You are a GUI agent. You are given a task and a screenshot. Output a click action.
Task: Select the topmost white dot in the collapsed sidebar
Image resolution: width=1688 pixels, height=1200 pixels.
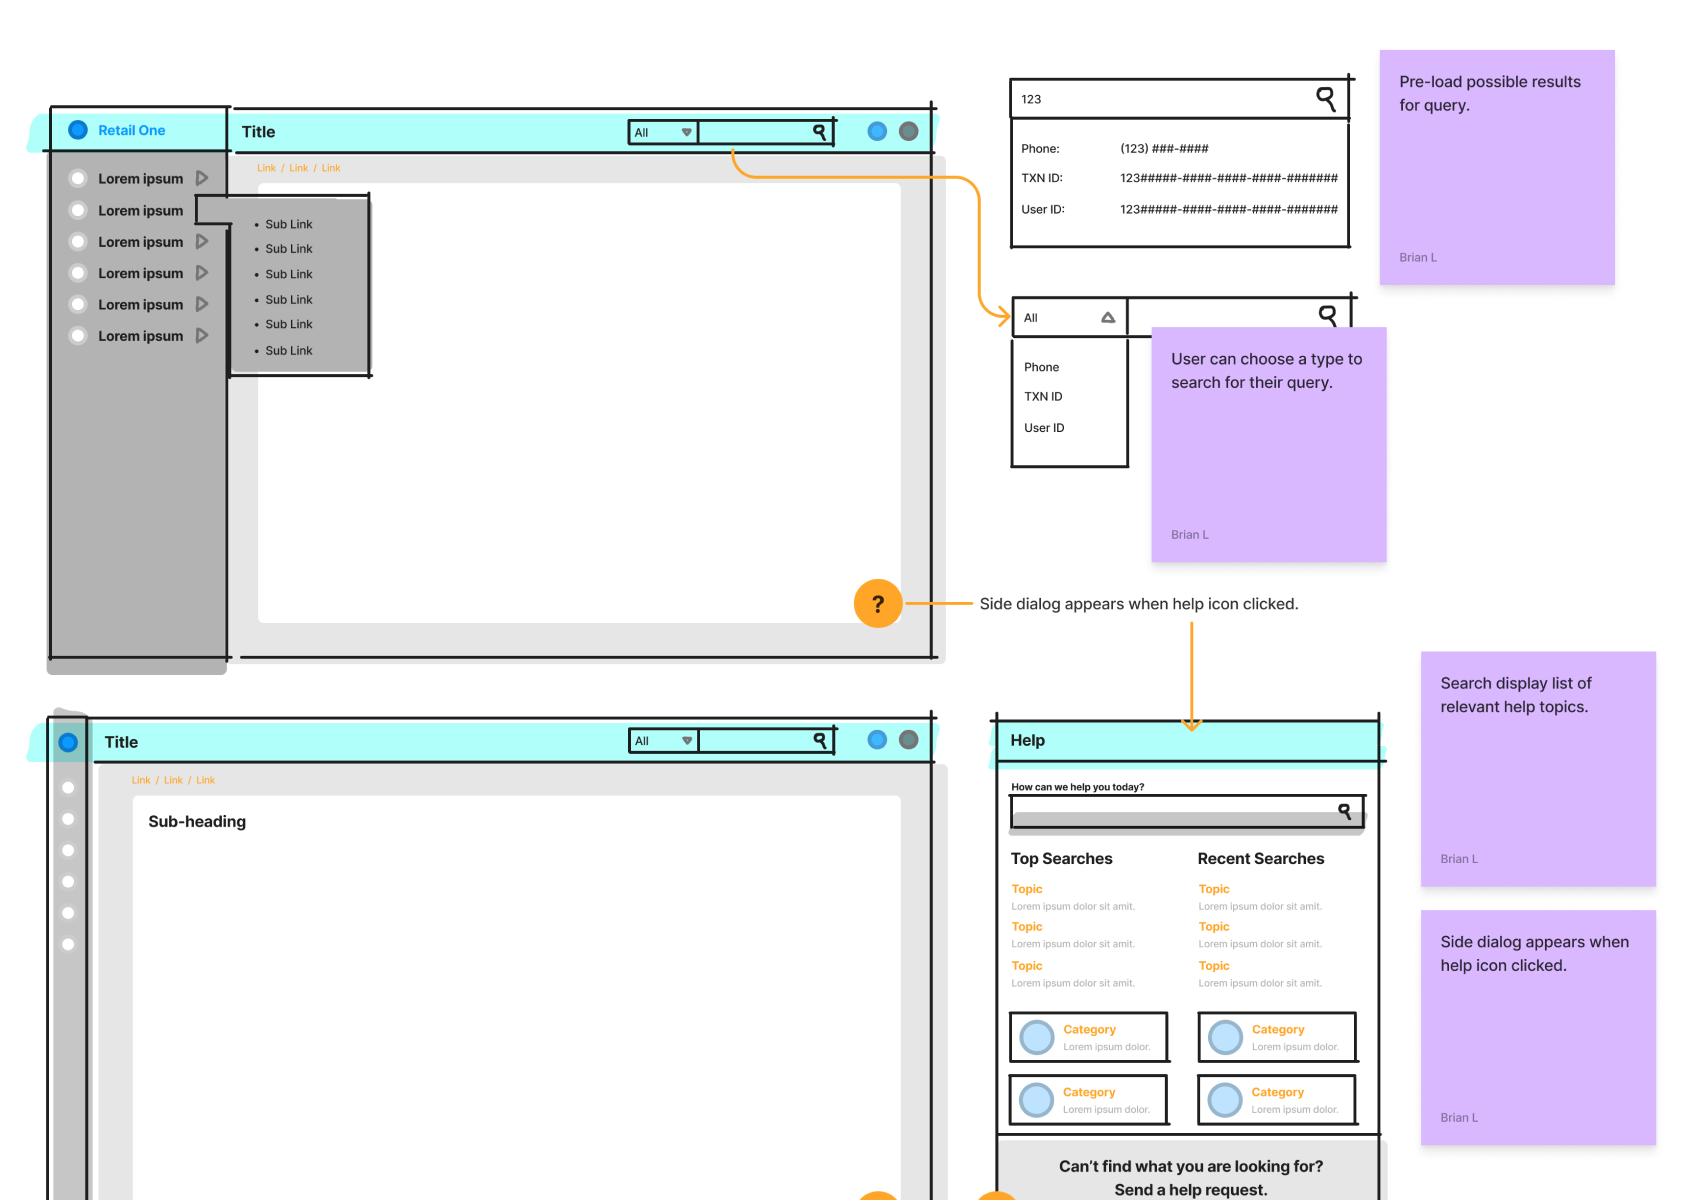pos(68,788)
